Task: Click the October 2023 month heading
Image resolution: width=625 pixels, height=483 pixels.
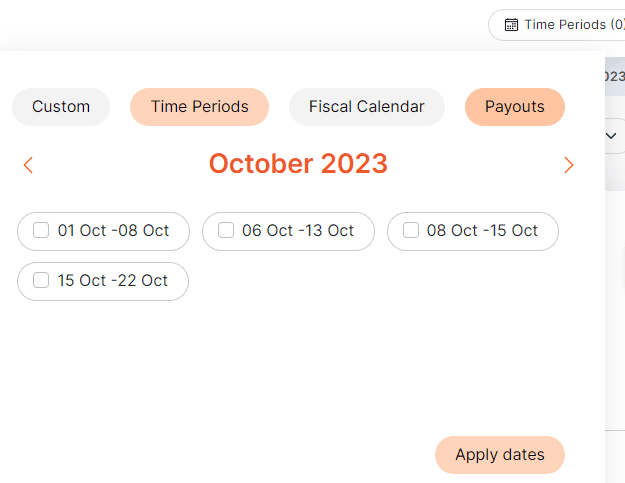Action: click(298, 164)
